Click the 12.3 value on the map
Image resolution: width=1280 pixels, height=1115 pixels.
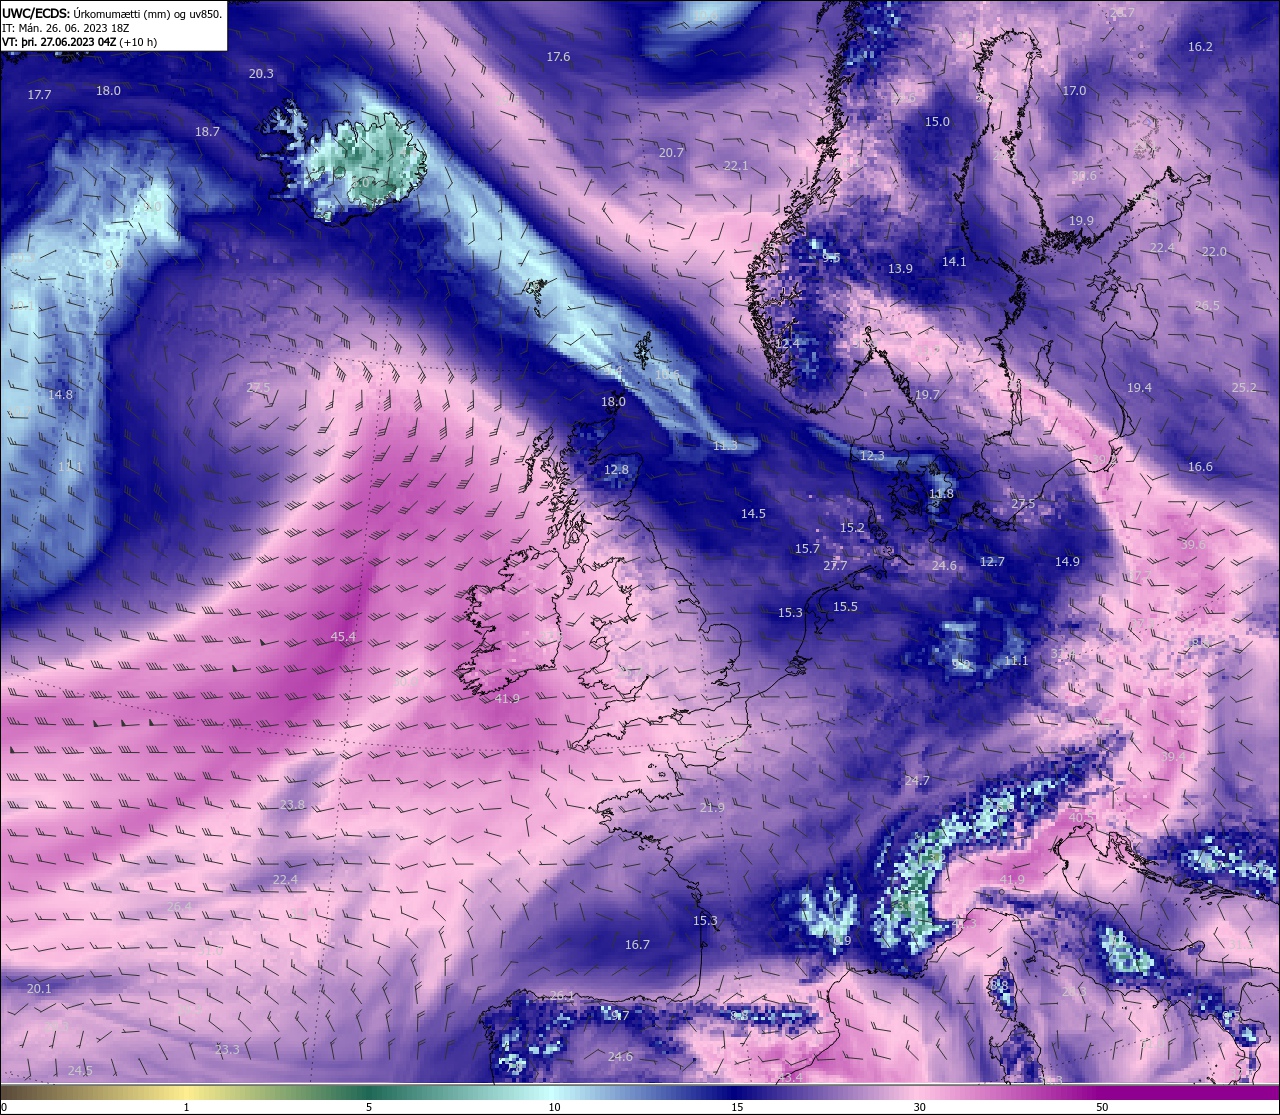(x=872, y=456)
